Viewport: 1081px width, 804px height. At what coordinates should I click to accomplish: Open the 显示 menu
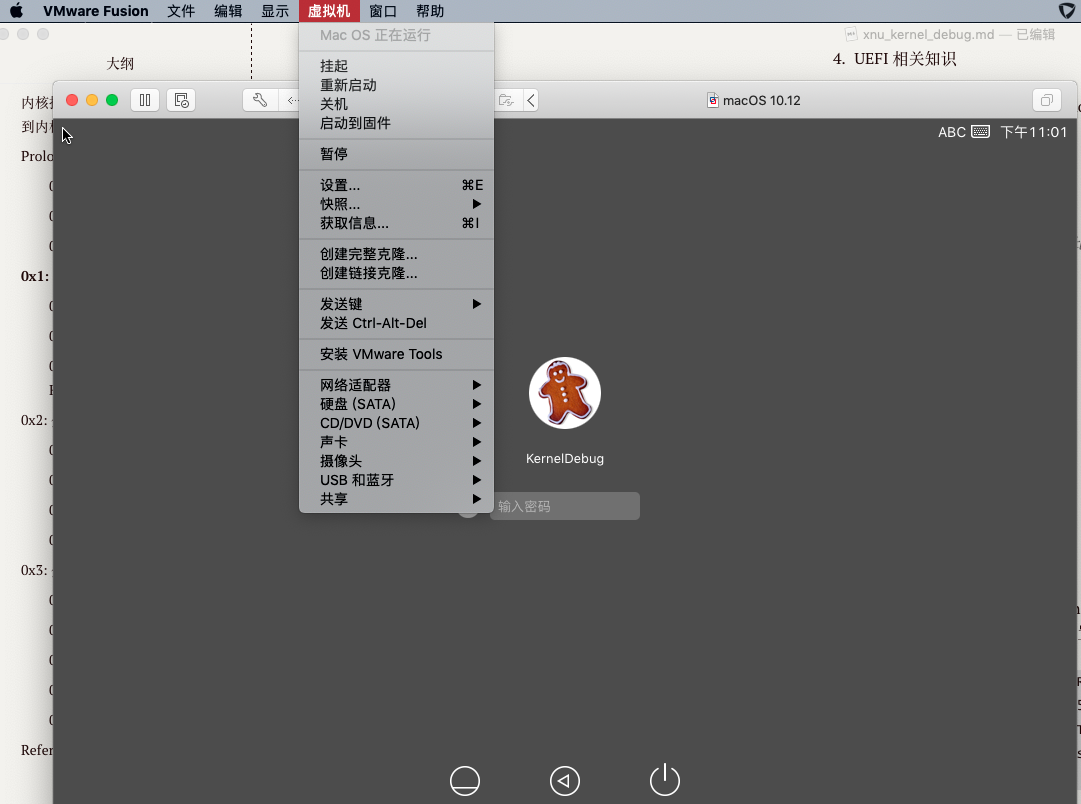[x=274, y=11]
